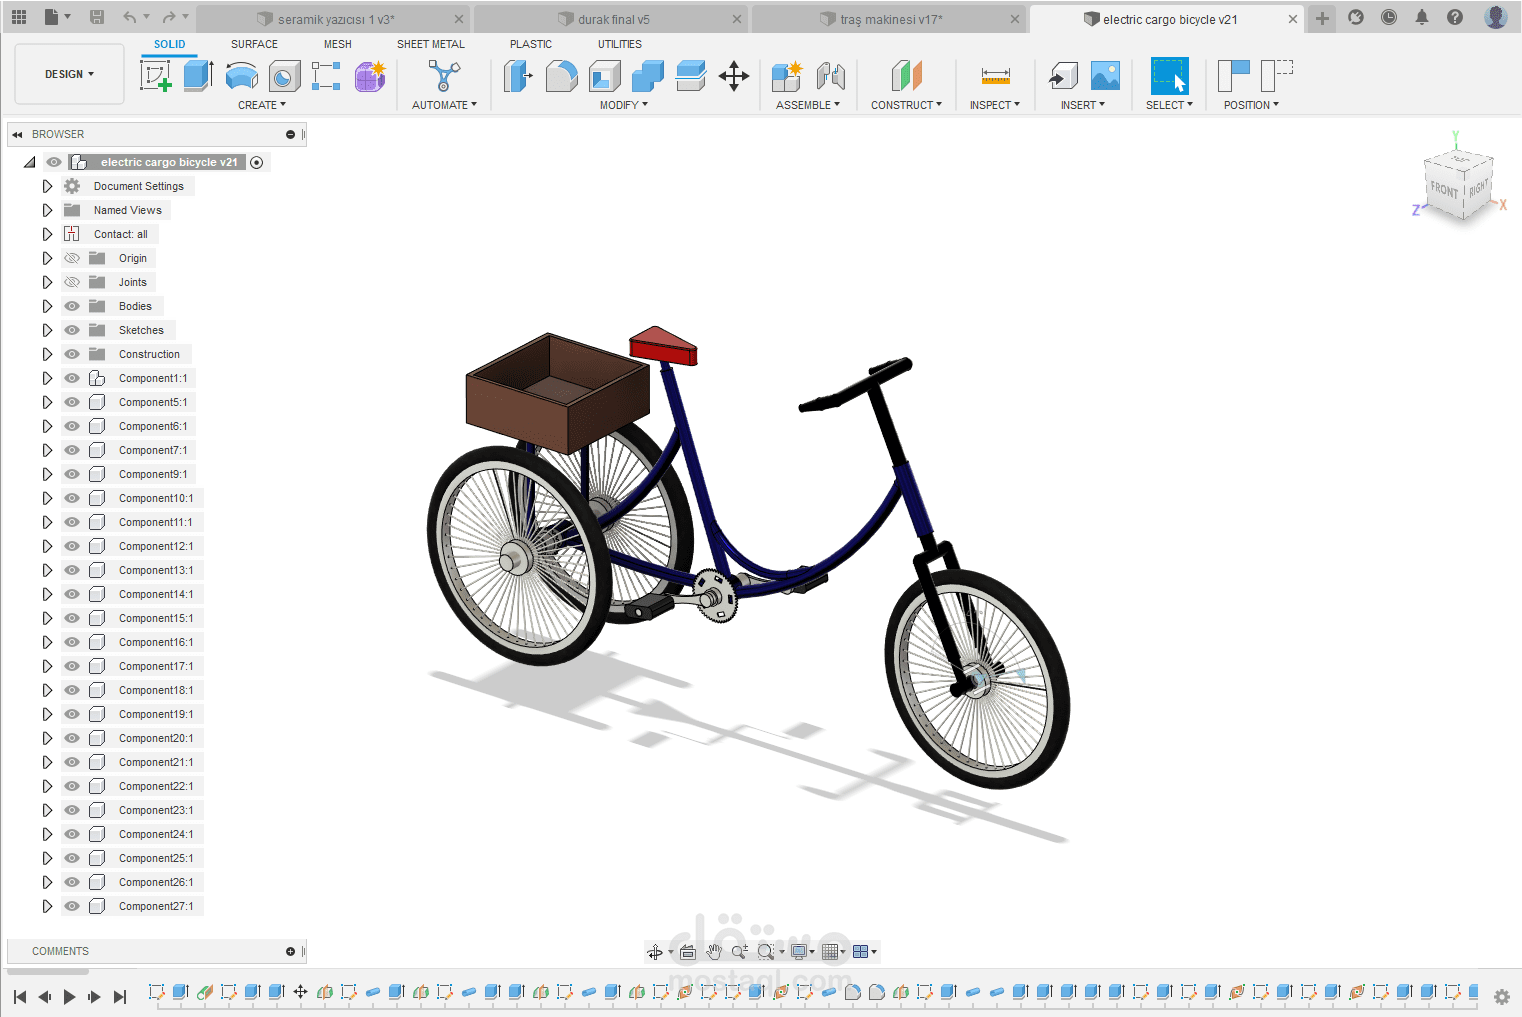1522x1017 pixels.
Task: Click the Insert Canvas image icon
Action: click(x=1105, y=76)
